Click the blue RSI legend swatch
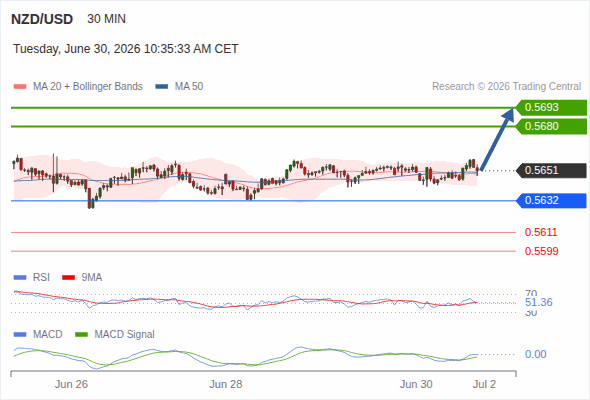The height and width of the screenshot is (400, 590). click(20, 278)
